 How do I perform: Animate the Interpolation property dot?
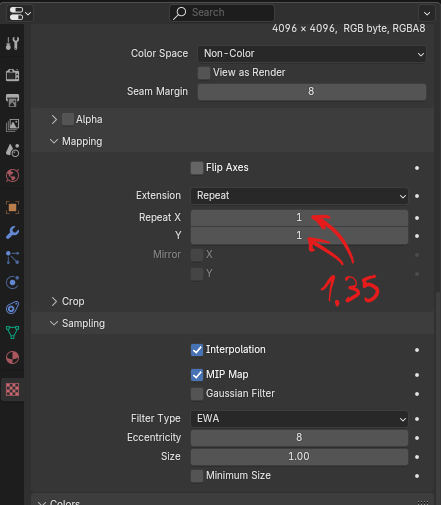417,350
